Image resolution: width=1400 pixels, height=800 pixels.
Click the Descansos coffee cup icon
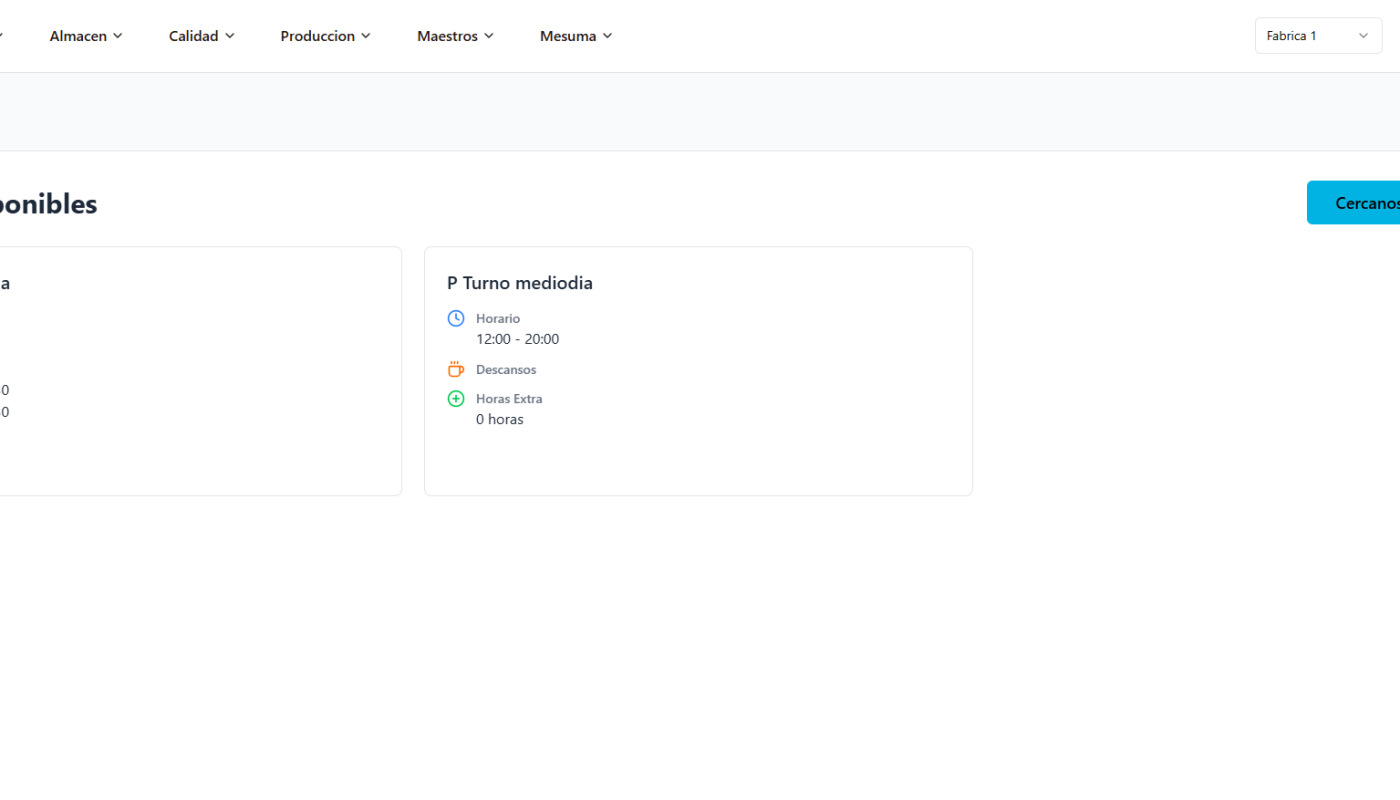pos(456,369)
